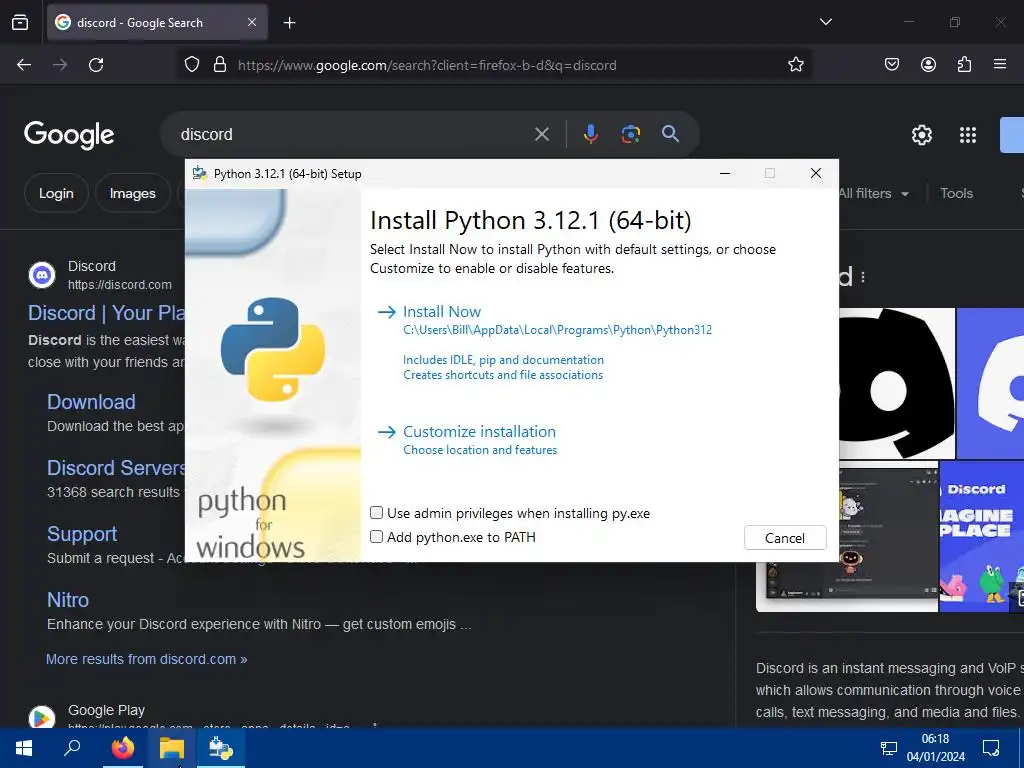Click Install Now in Python setup
The width and height of the screenshot is (1024, 768).
click(441, 312)
